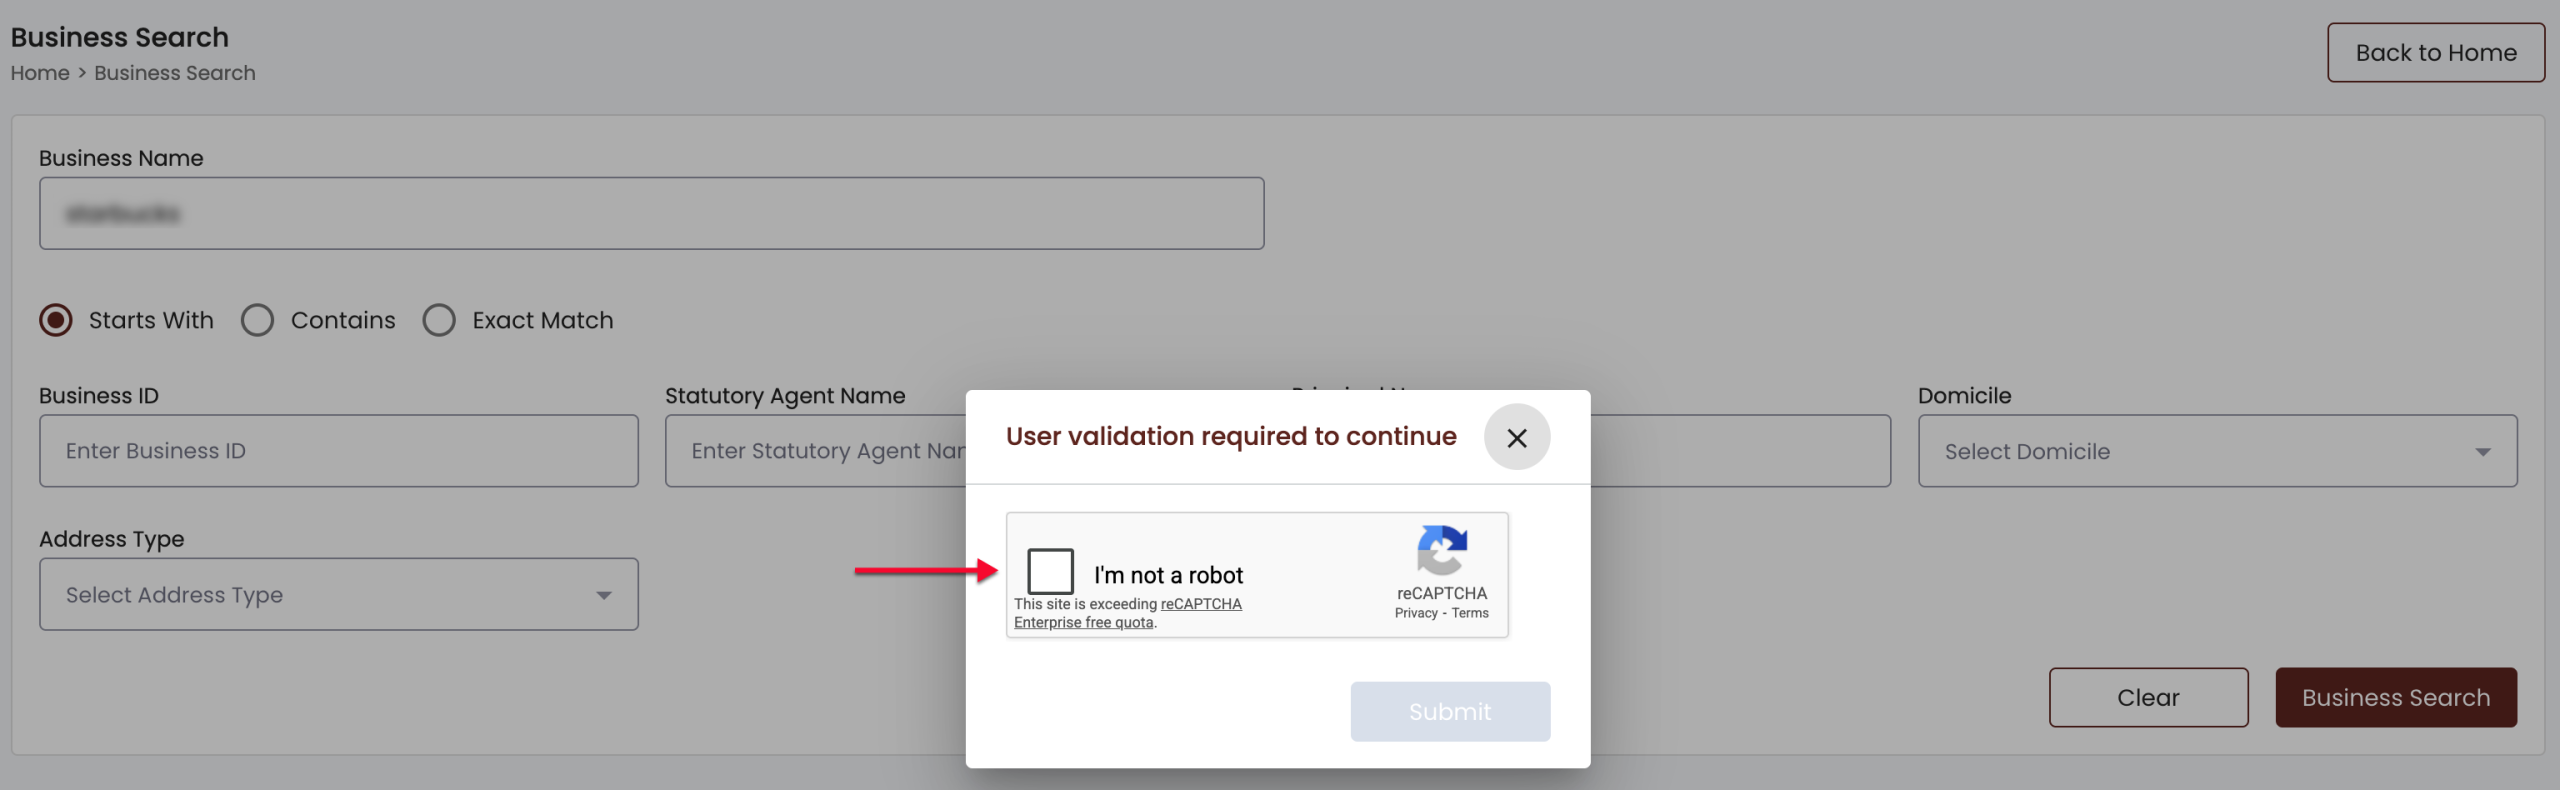This screenshot has height=790, width=2560.
Task: Expand the Select Address Type dropdown
Action: 338,594
